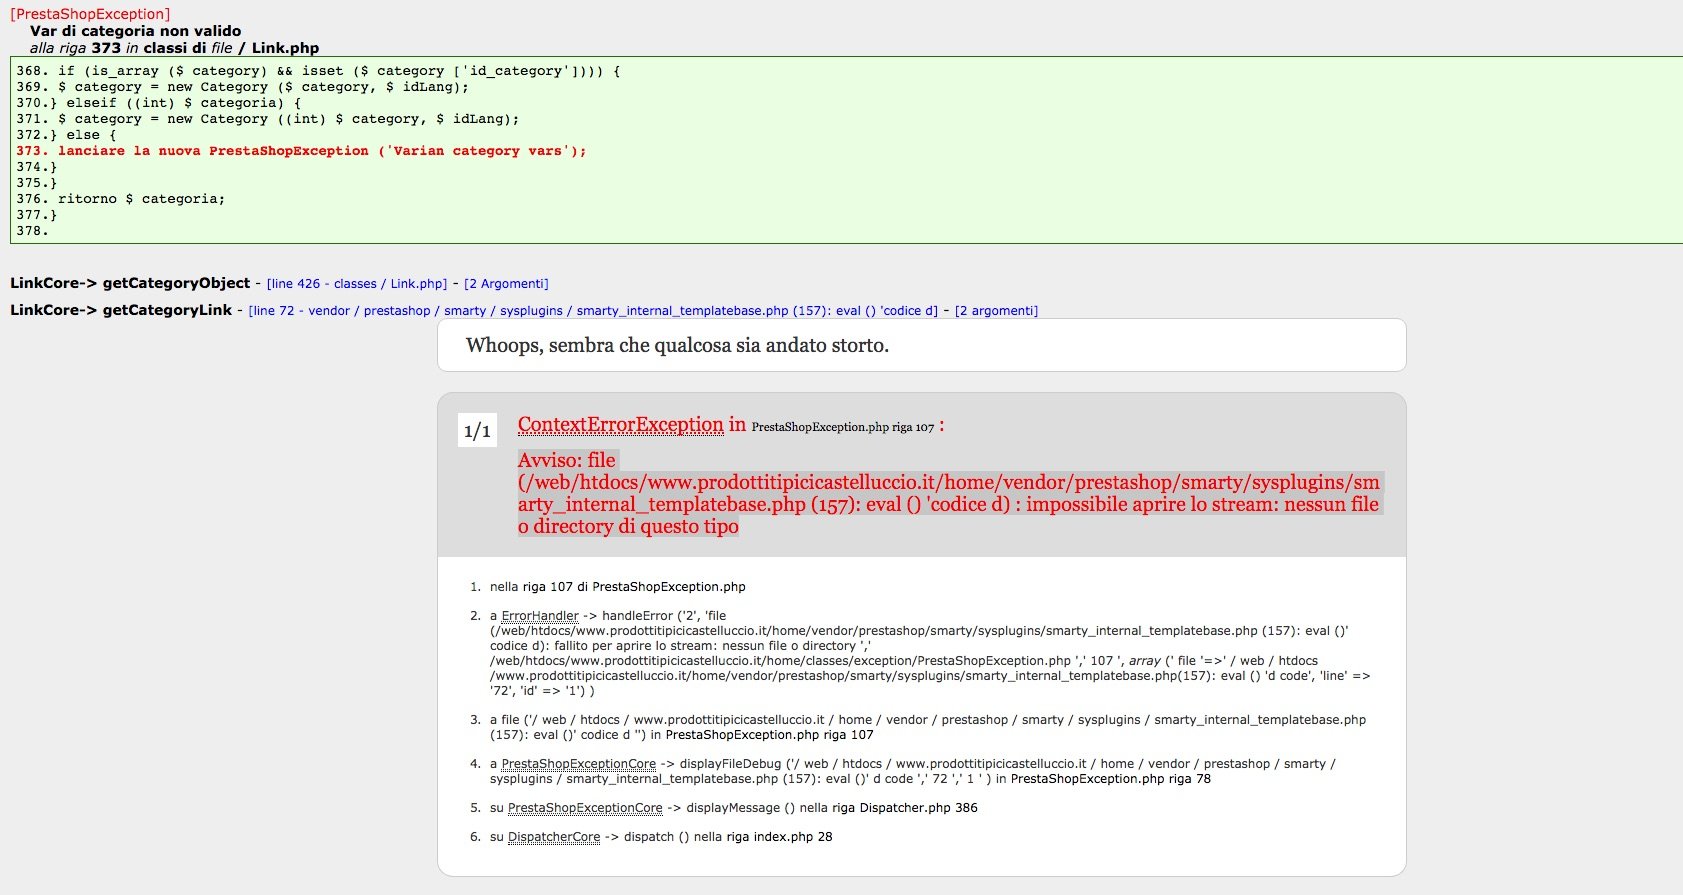This screenshot has height=895, width=1683.
Task: Click highlighted red code line 373
Action: [x=301, y=151]
